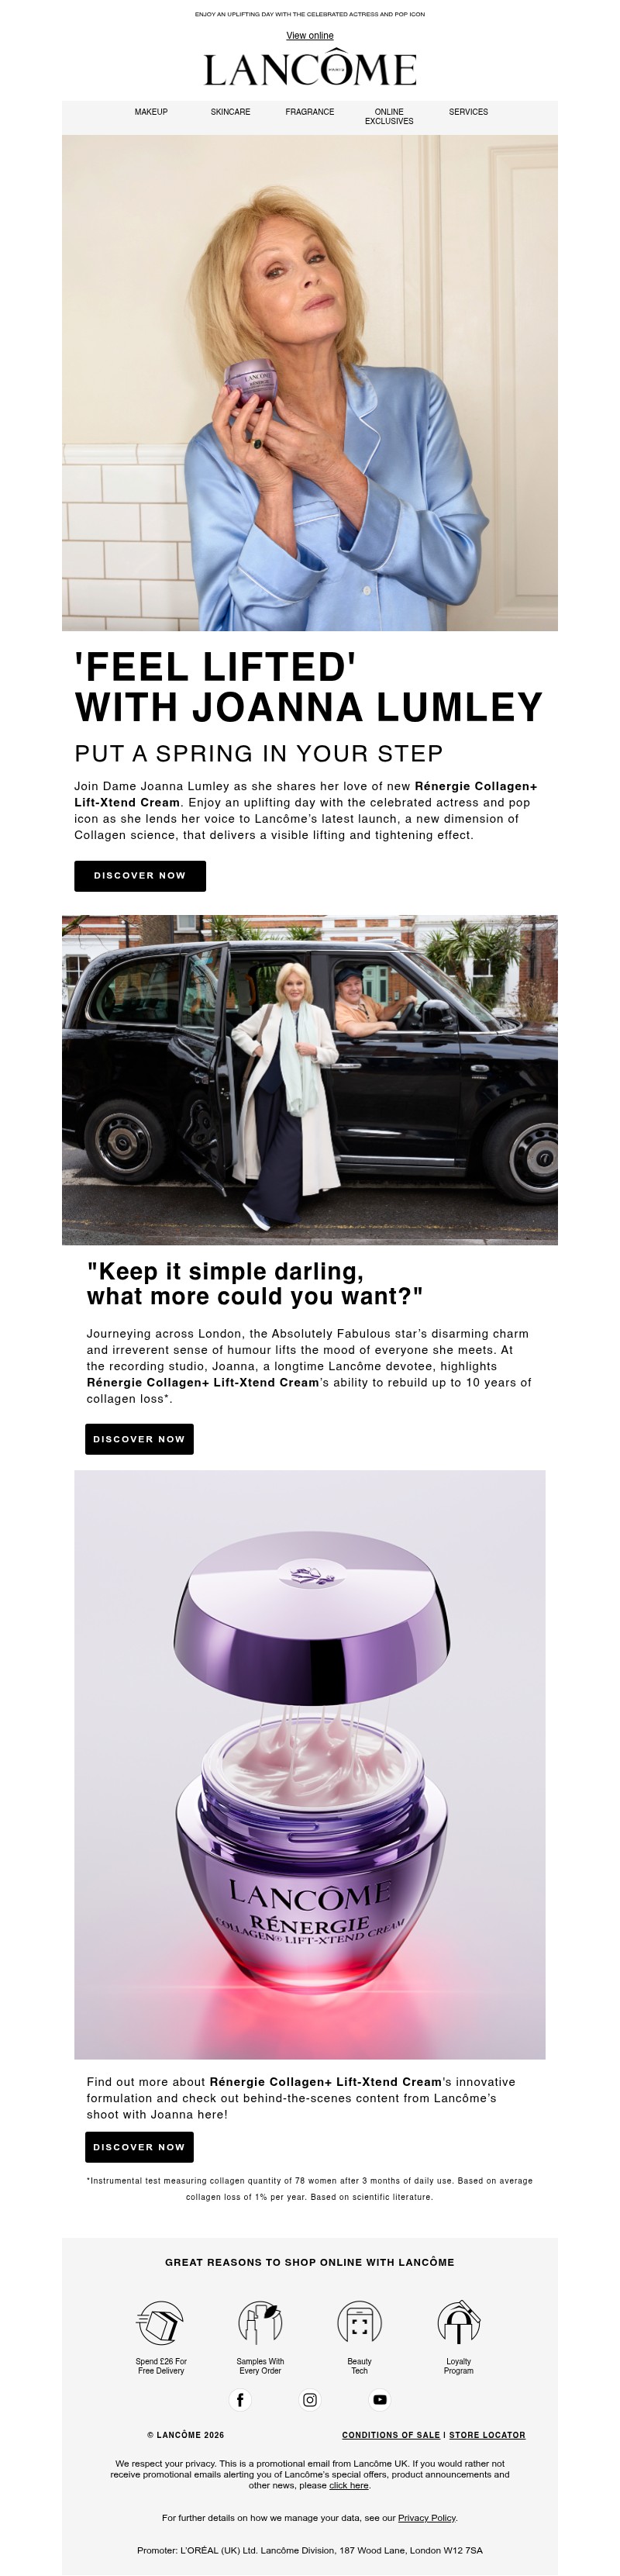Select the Beauty Tech icon

[x=359, y=2322]
